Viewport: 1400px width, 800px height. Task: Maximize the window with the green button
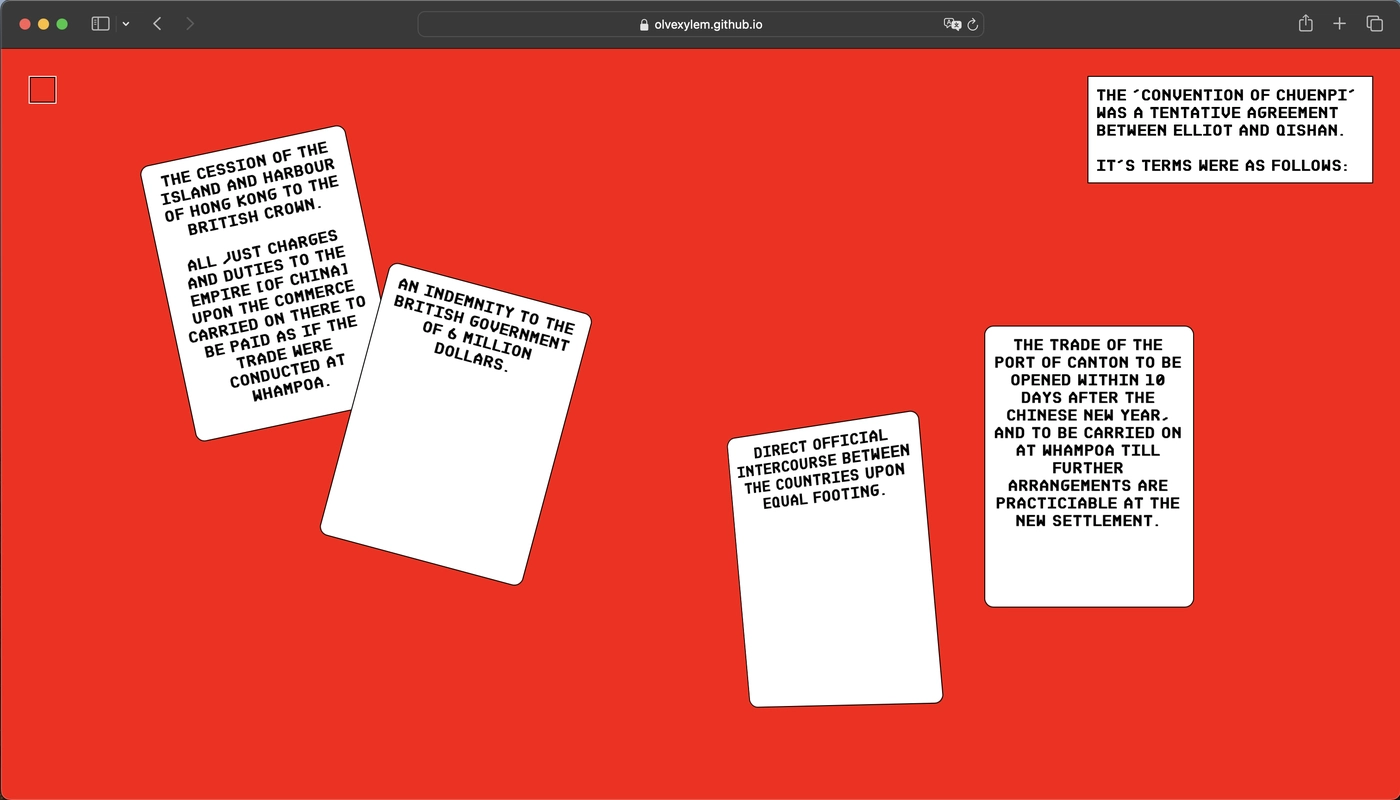point(62,24)
